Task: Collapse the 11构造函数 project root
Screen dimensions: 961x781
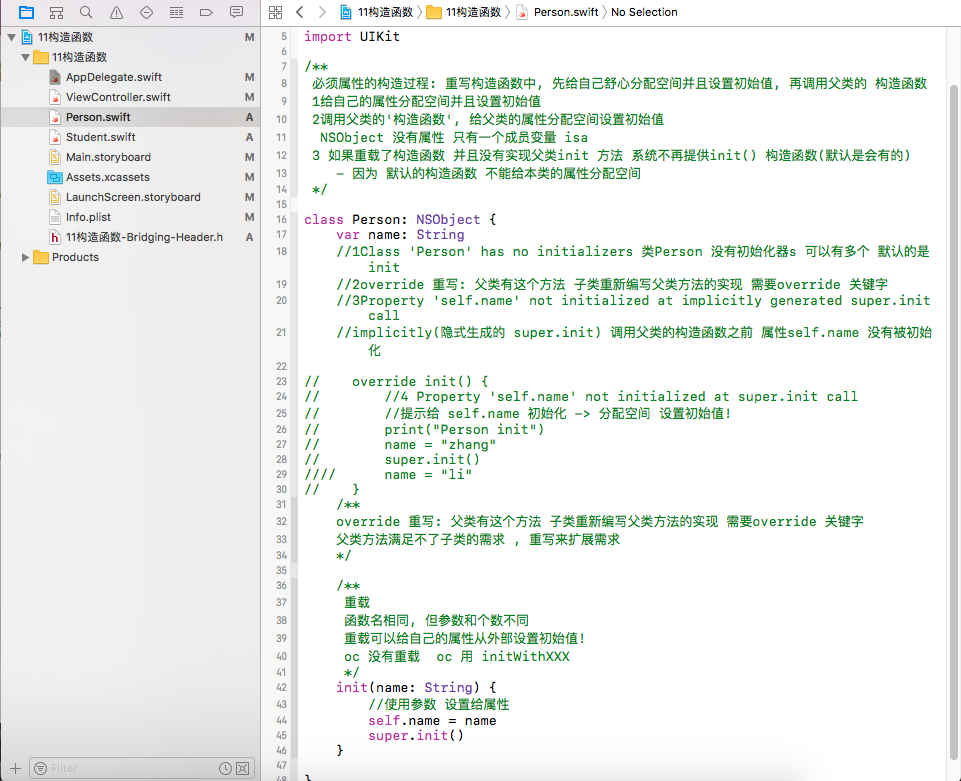Action: click(x=11, y=37)
